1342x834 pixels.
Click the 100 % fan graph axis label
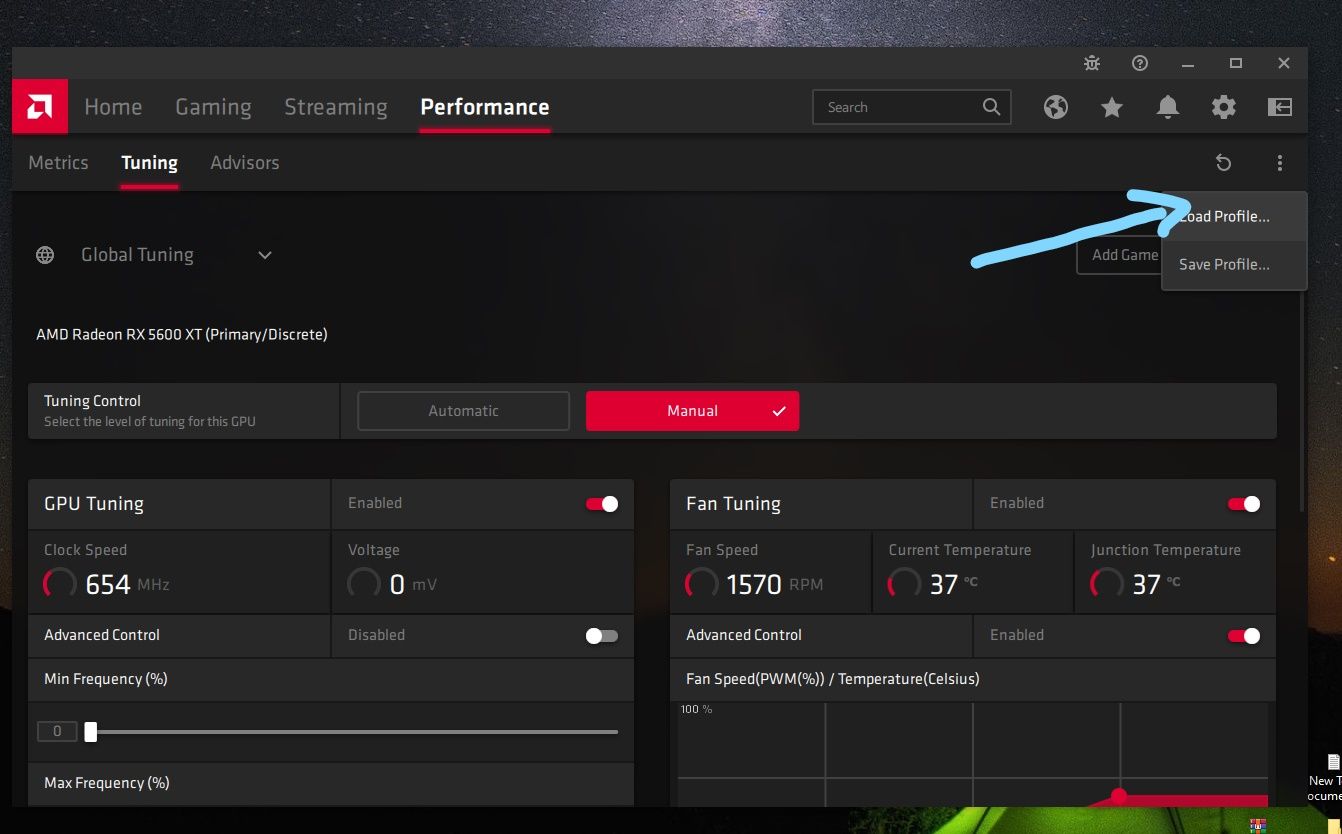click(x=696, y=709)
